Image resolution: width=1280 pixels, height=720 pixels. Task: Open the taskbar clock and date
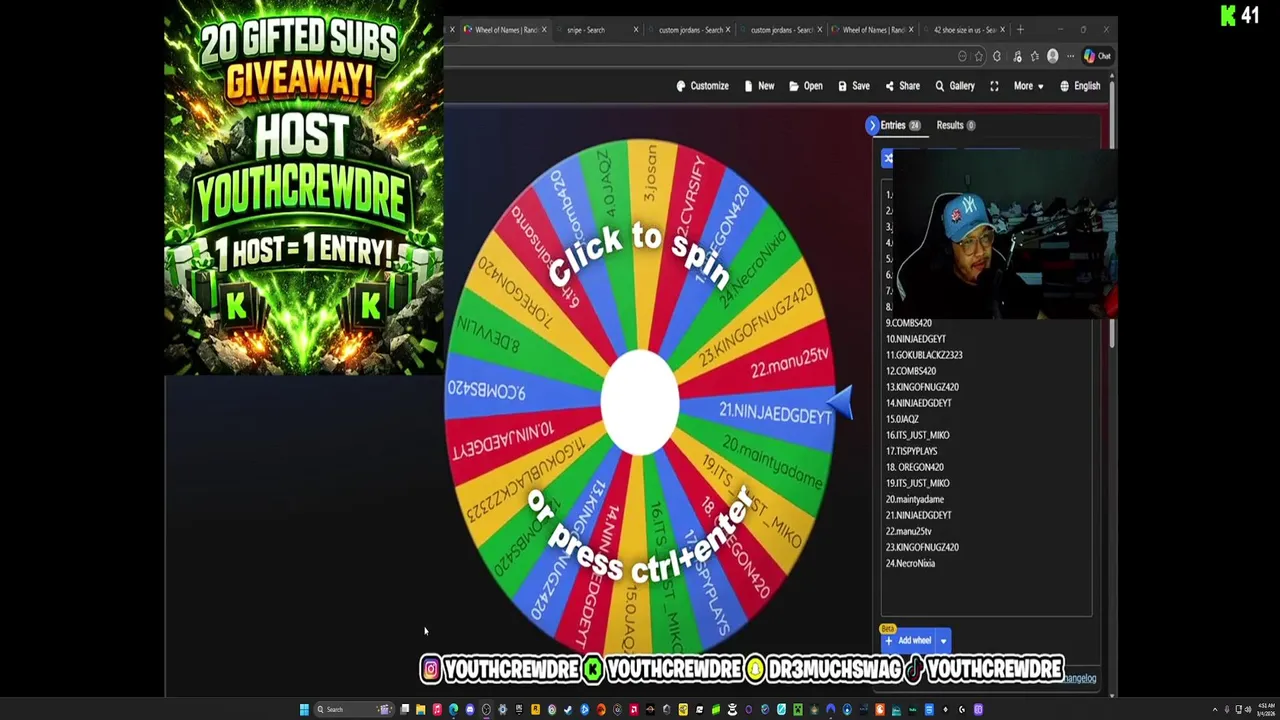pos(1266,710)
